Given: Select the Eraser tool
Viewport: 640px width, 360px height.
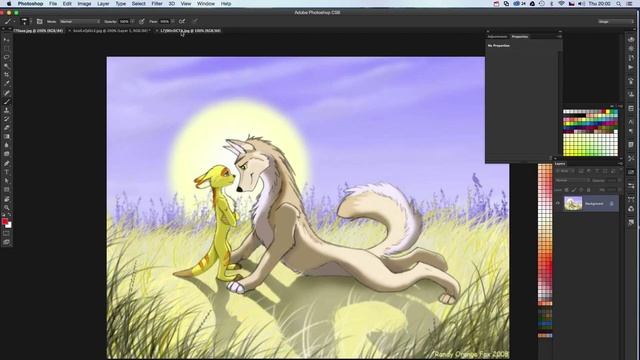Looking at the screenshot, I should [6, 128].
